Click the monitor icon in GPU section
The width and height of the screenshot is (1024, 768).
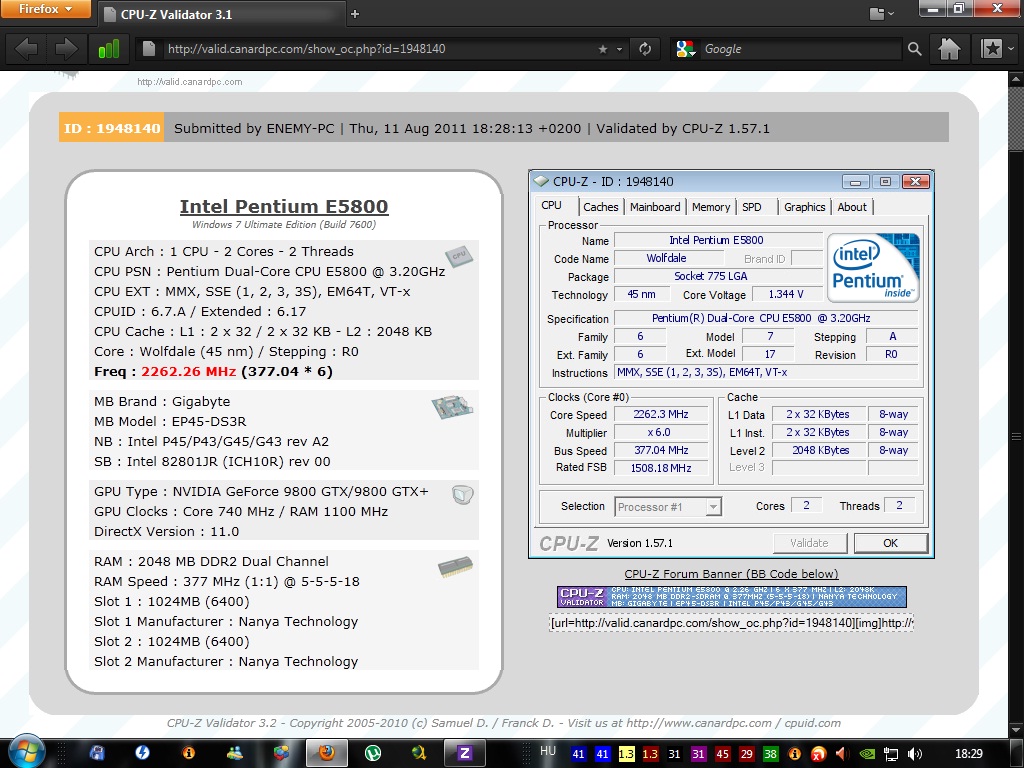(x=462, y=494)
